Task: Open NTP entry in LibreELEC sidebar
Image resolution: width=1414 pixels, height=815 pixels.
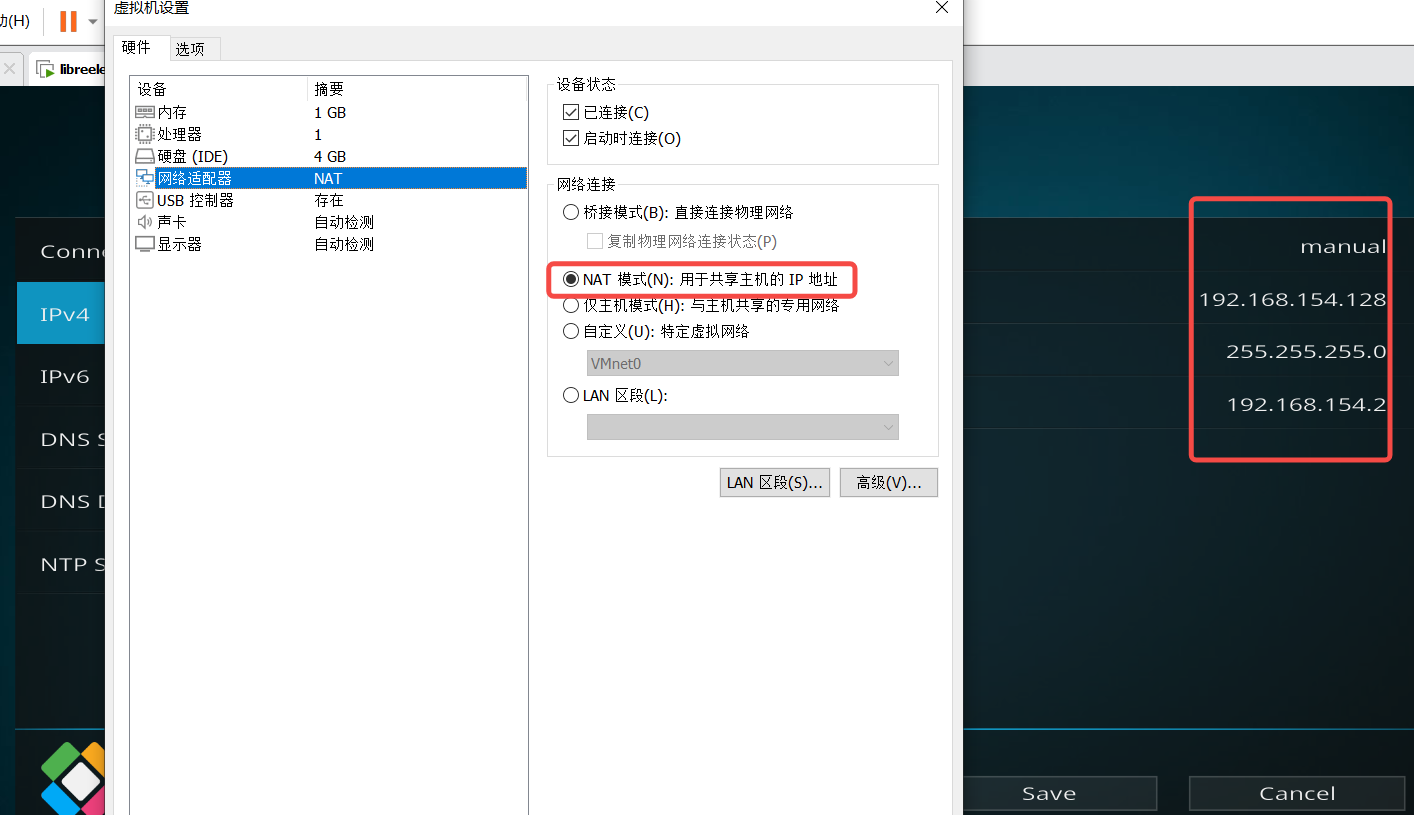Action: point(61,564)
